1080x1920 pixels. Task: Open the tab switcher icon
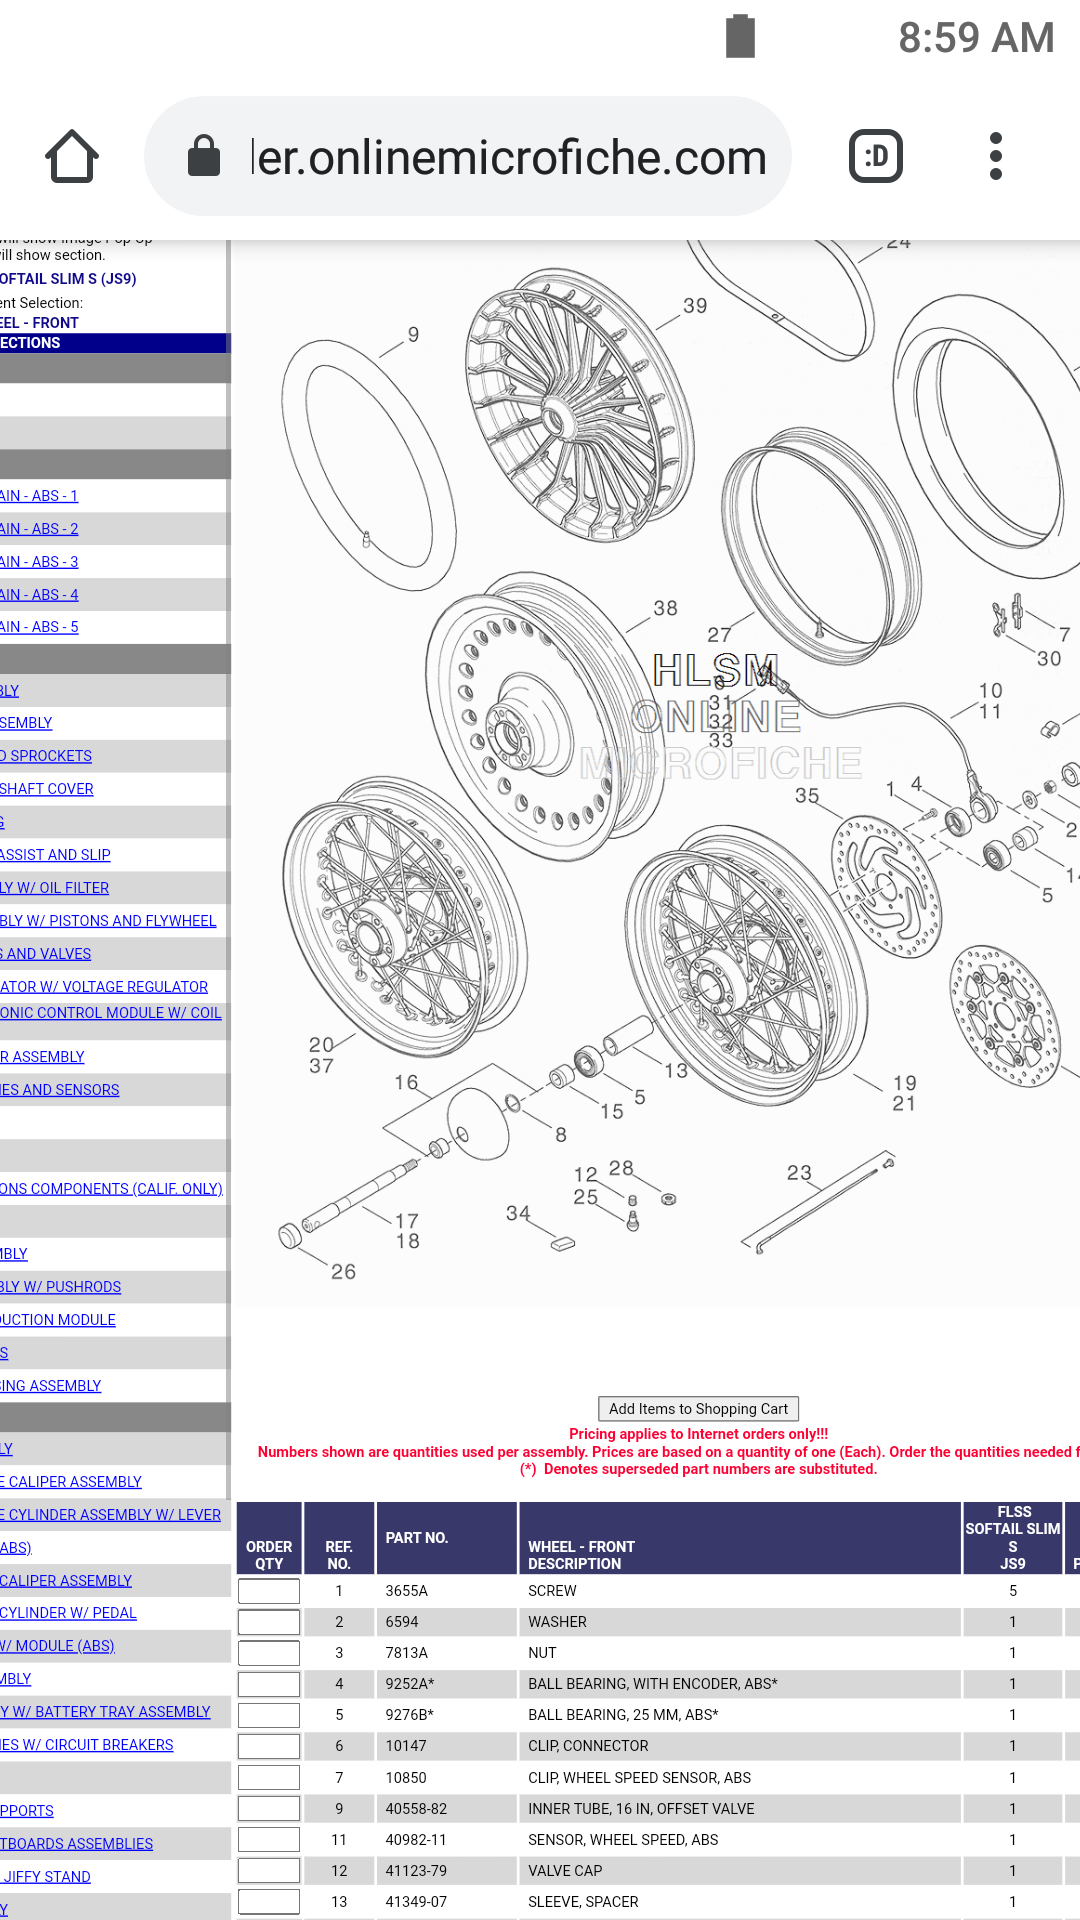(x=875, y=157)
